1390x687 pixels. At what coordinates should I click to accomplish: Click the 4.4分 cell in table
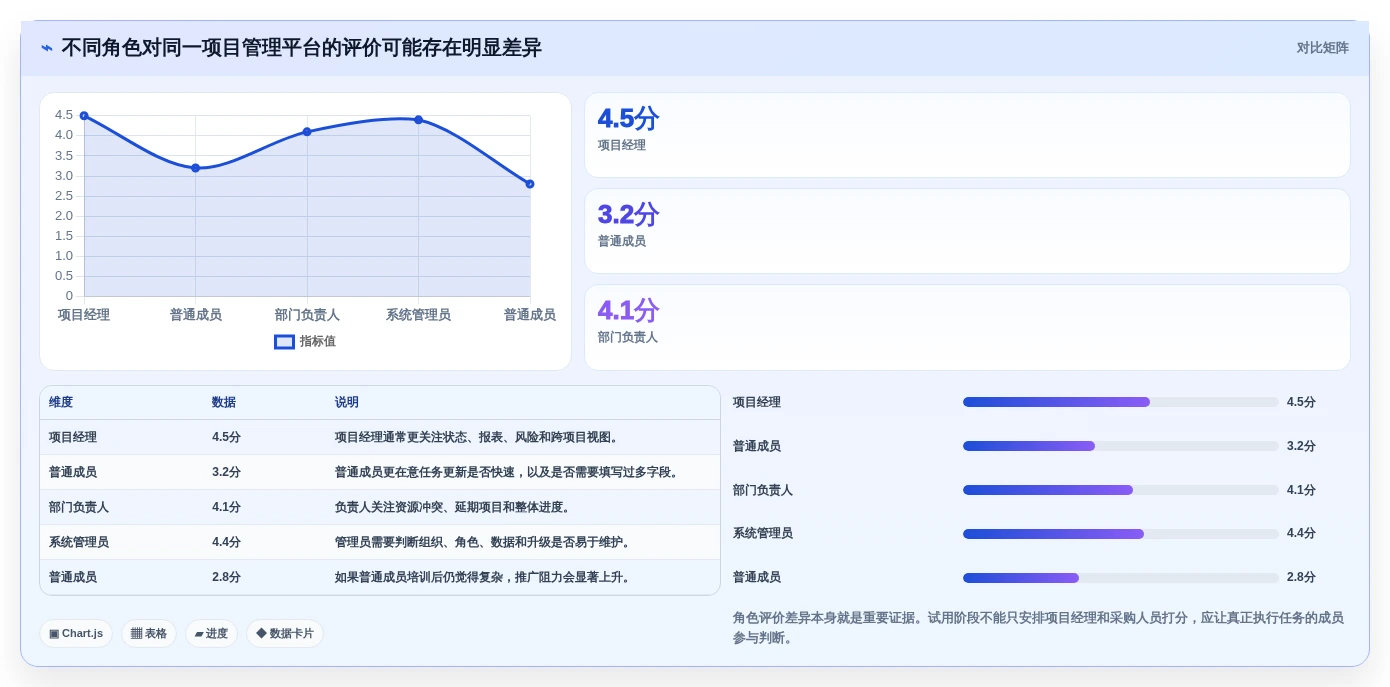226,543
